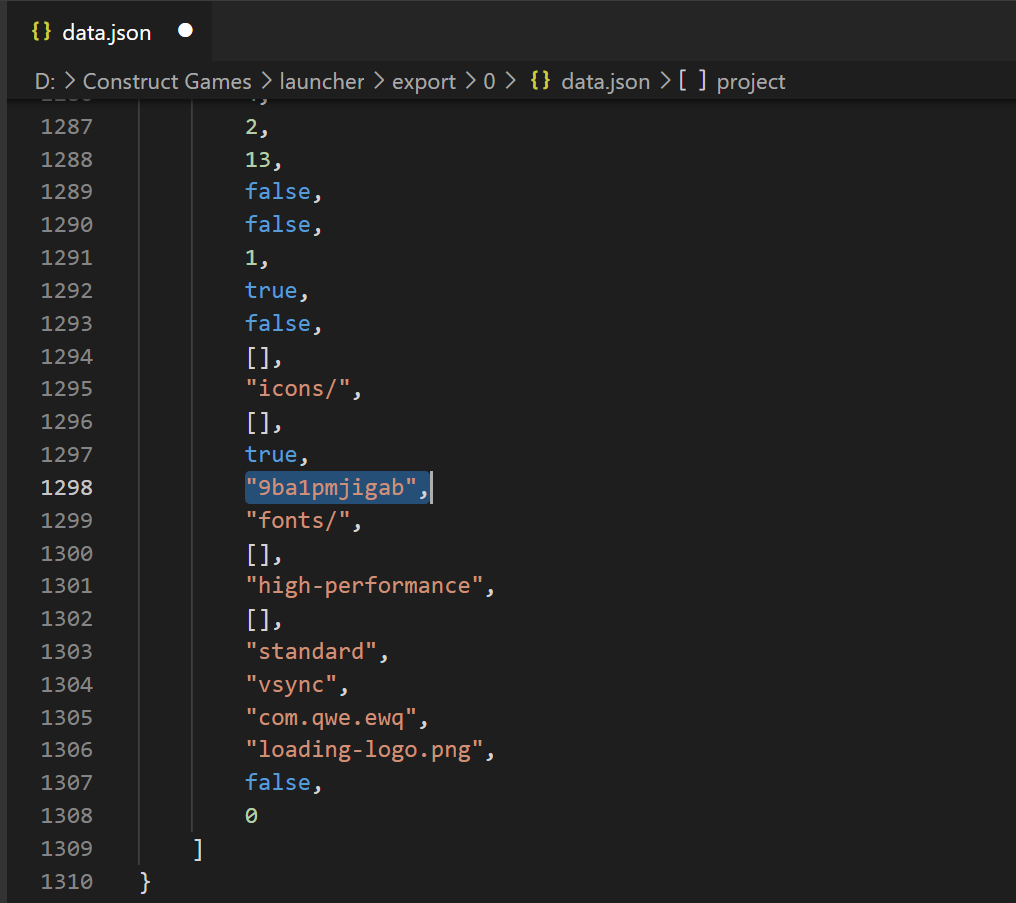Screen dimensions: 1016x903
Task: Click the braces icon before data.json in breadcrumbs
Action: [x=540, y=80]
